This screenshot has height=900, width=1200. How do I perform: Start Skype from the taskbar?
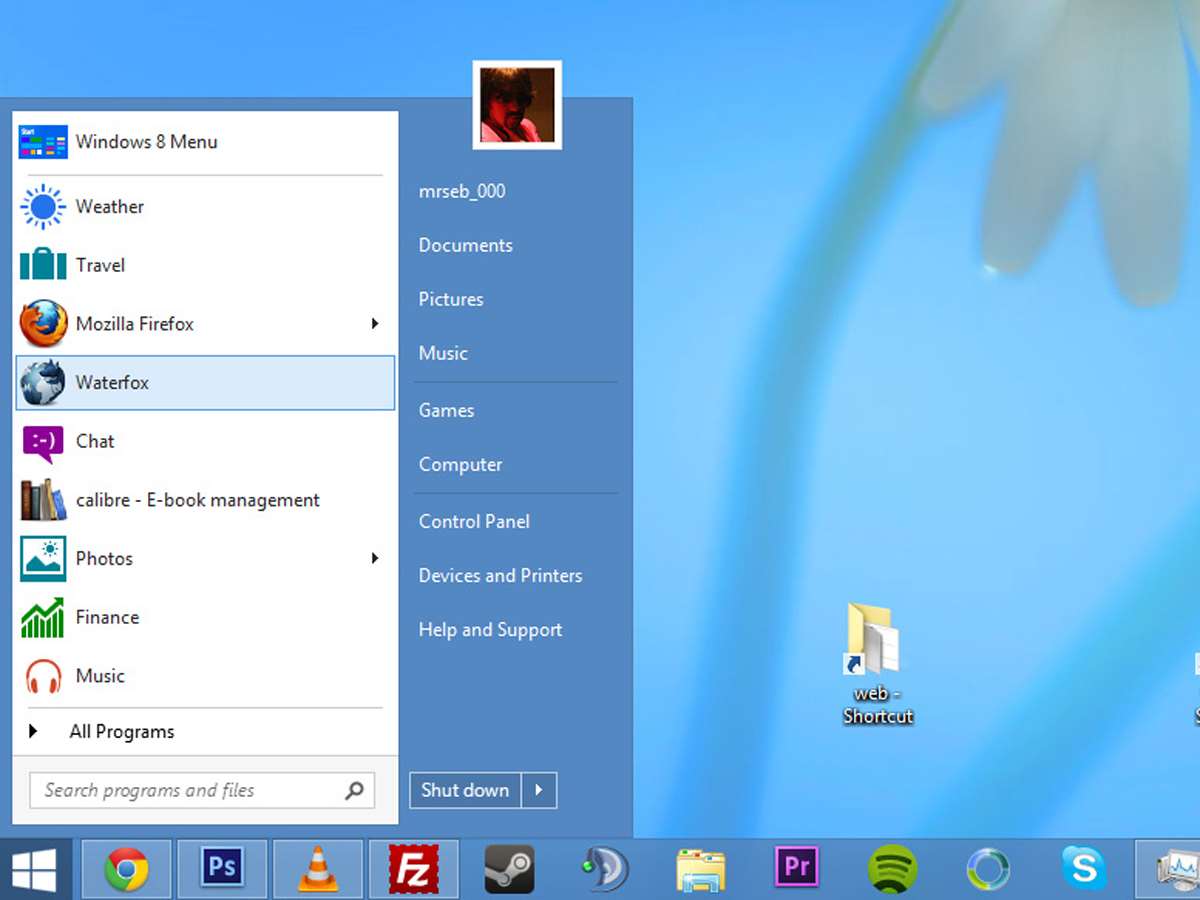pos(1084,868)
